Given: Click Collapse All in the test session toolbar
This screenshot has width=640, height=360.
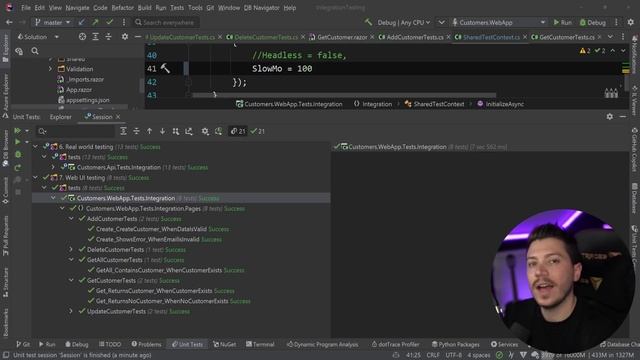Looking at the screenshot, I should pyautogui.click(x=136, y=131).
